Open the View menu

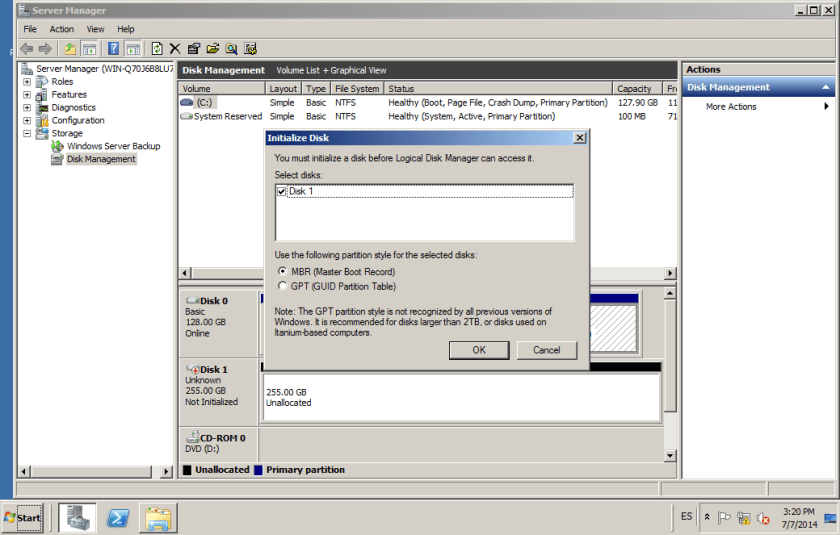click(96, 29)
